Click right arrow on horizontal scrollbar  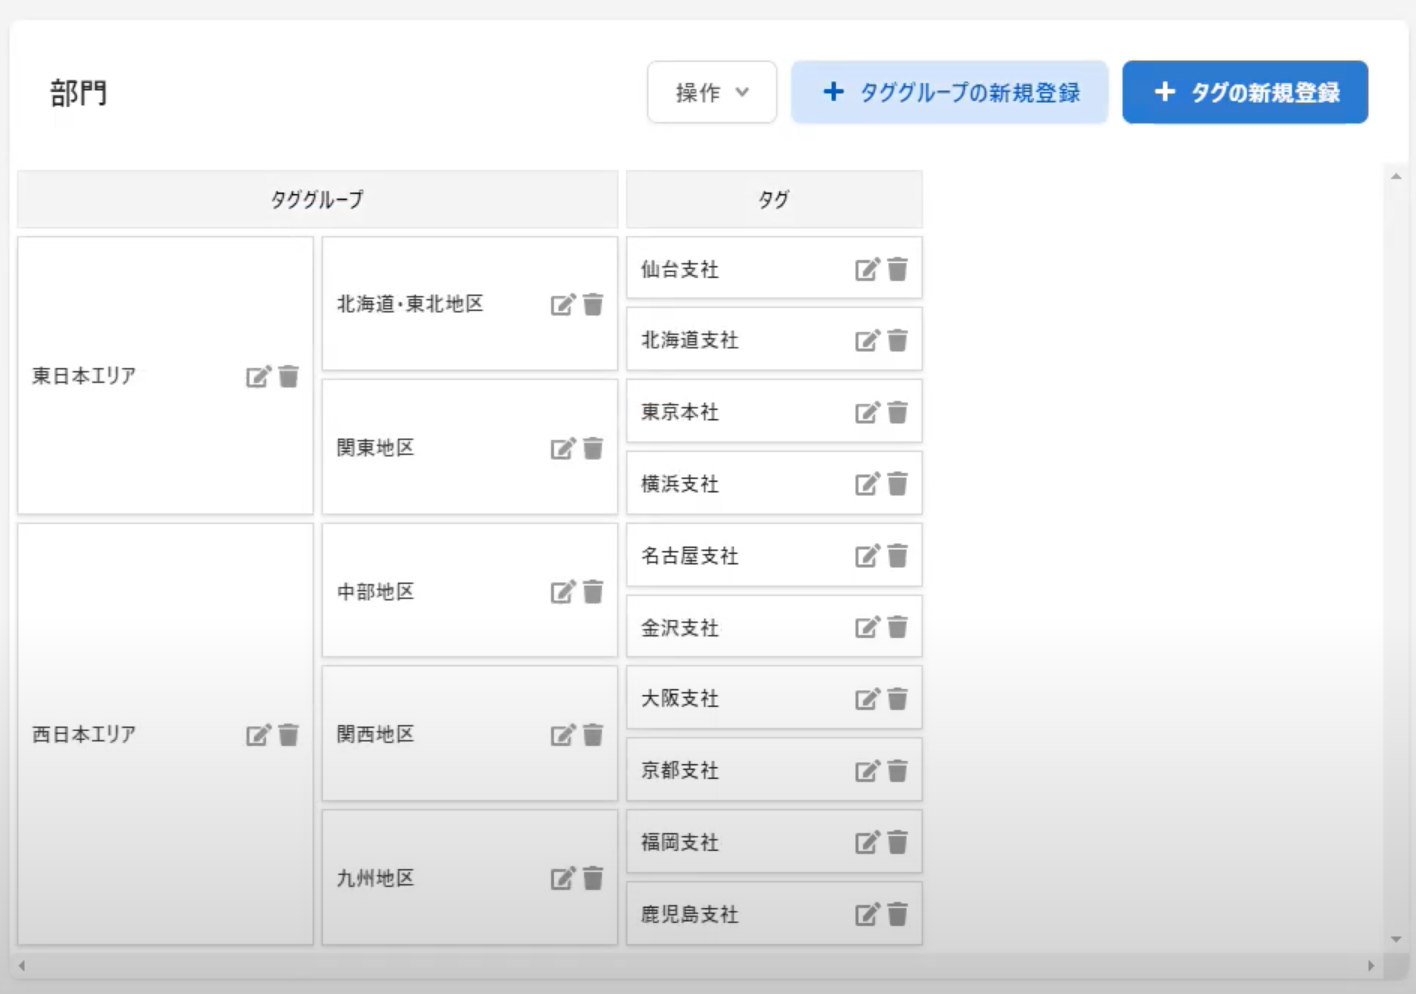(1371, 966)
